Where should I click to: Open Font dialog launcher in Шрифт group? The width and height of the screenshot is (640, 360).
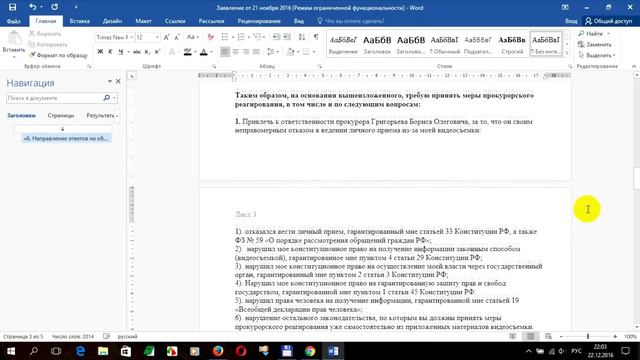(214, 66)
